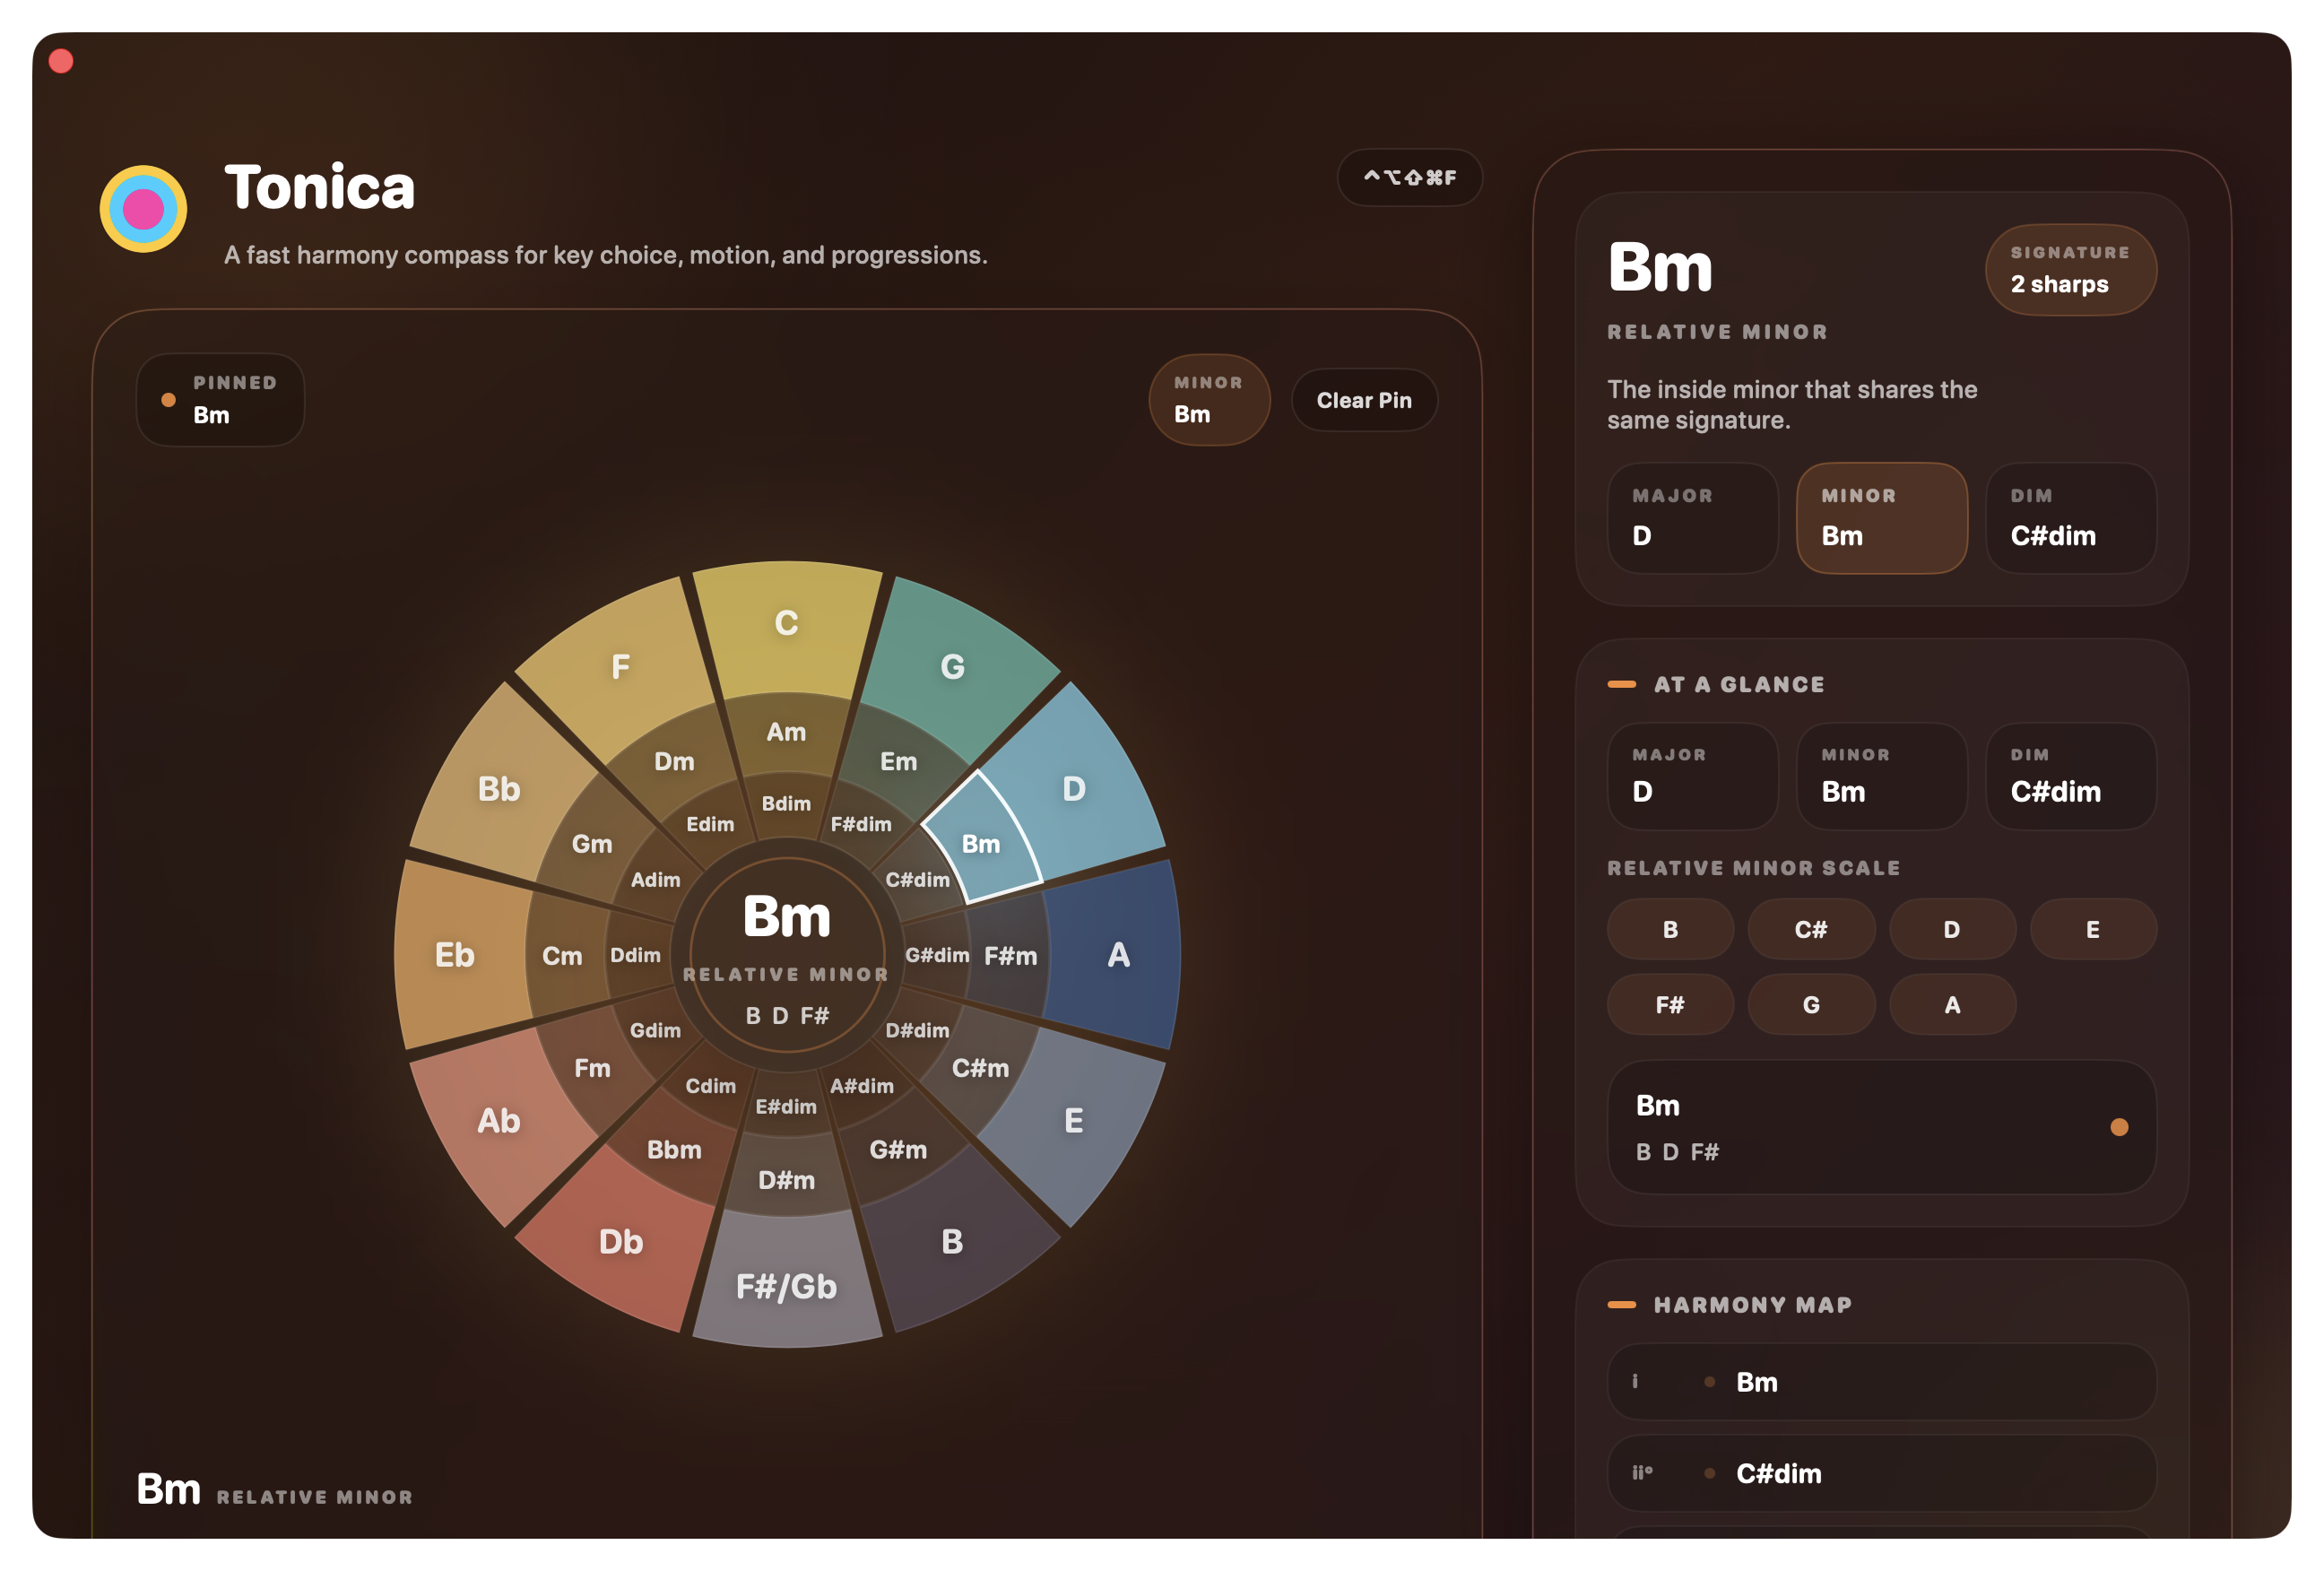The width and height of the screenshot is (2324, 1571).
Task: Click the Pinned Bm chip
Action: tap(219, 399)
